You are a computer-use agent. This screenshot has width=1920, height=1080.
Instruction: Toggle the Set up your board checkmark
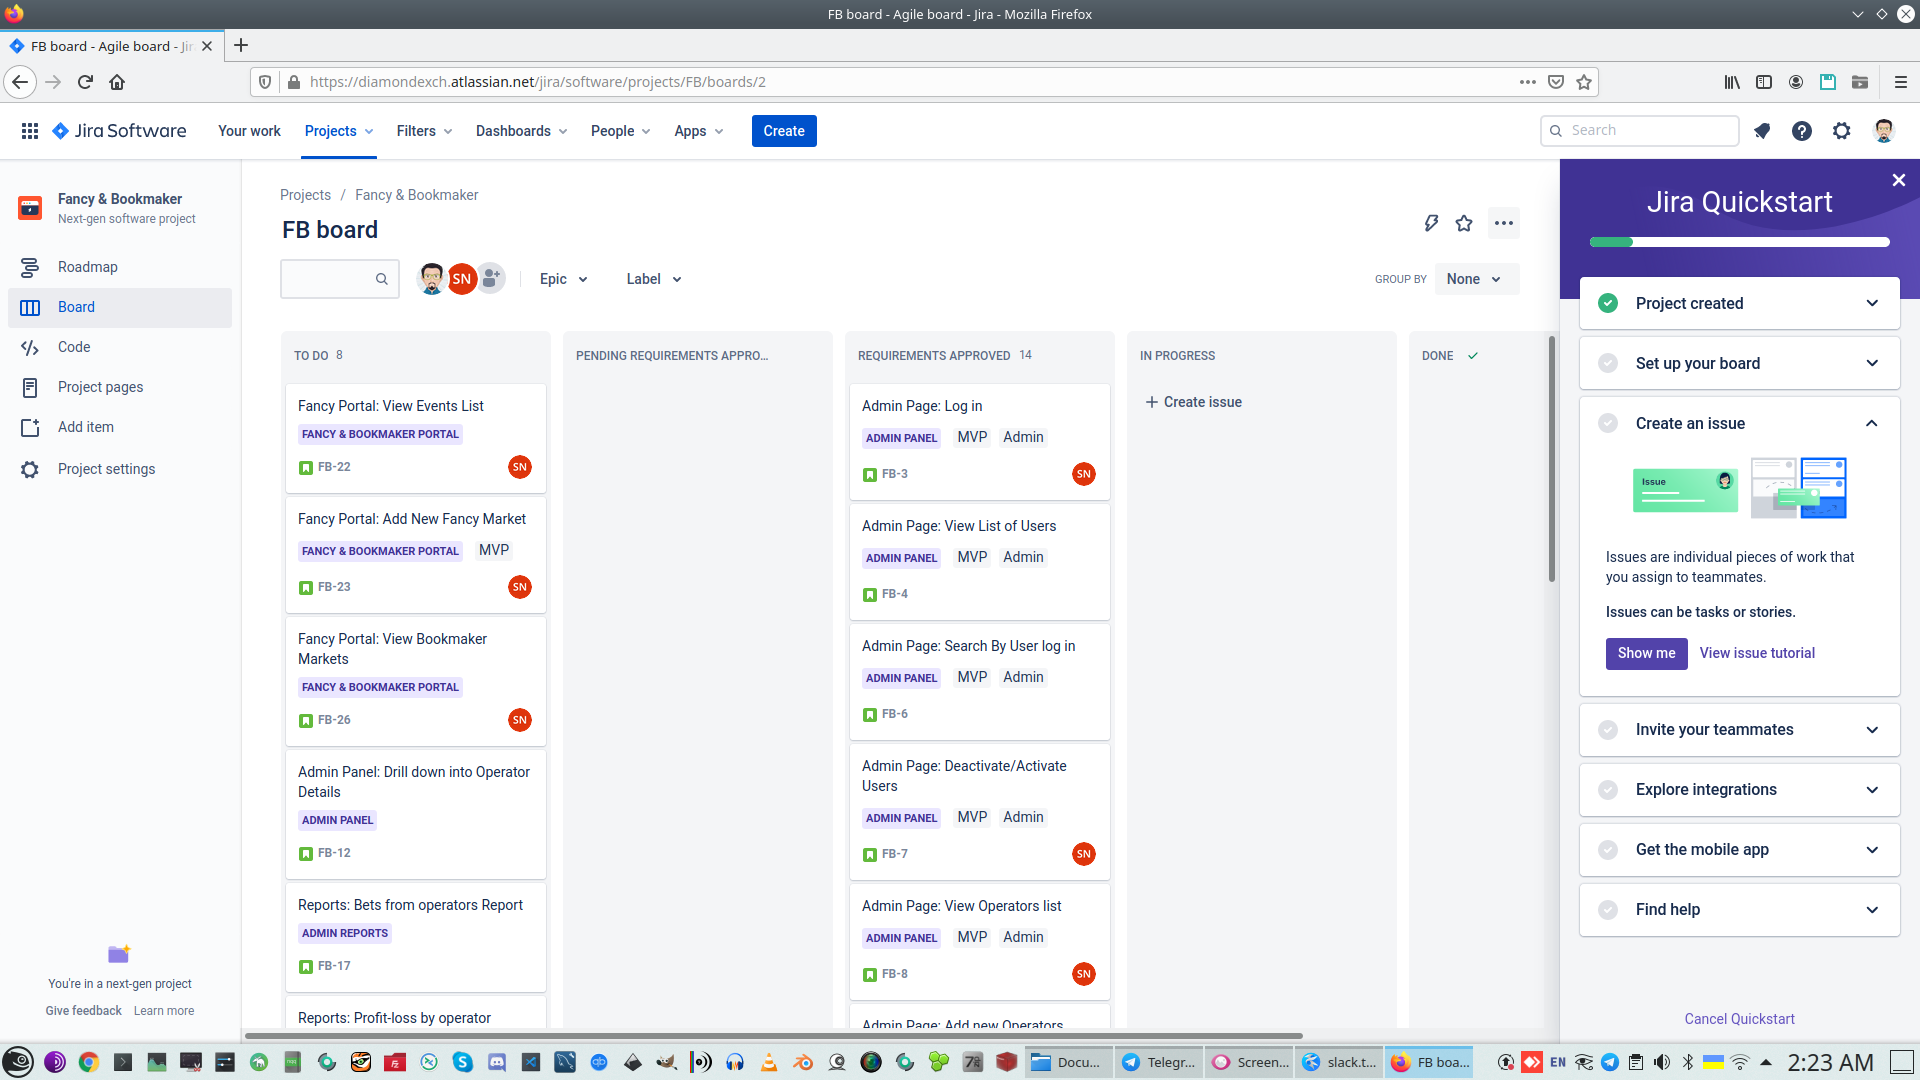[1608, 364]
